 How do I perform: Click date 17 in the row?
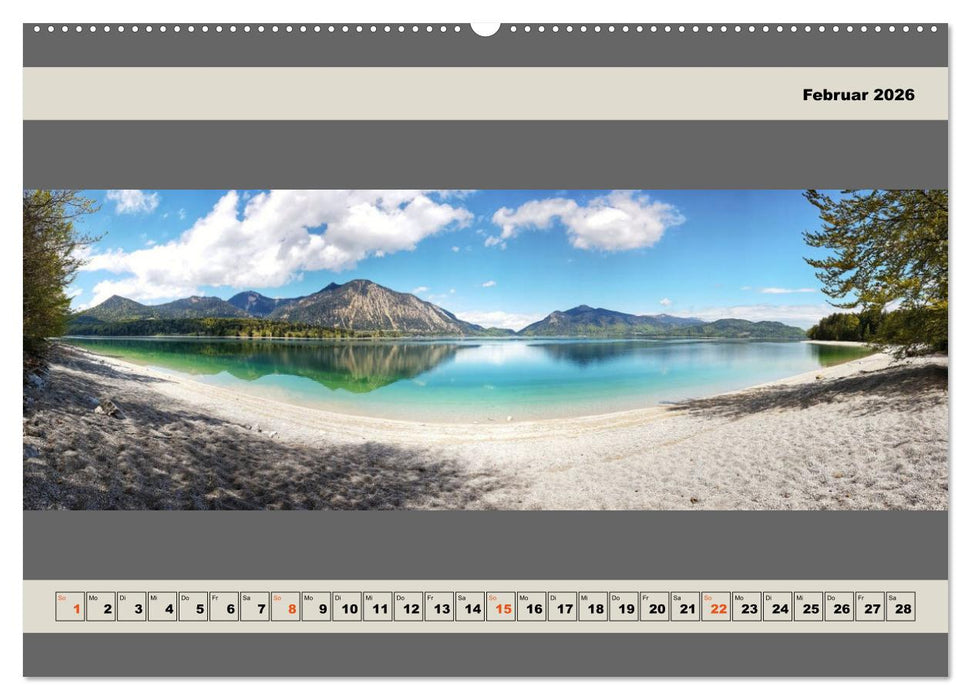(561, 606)
